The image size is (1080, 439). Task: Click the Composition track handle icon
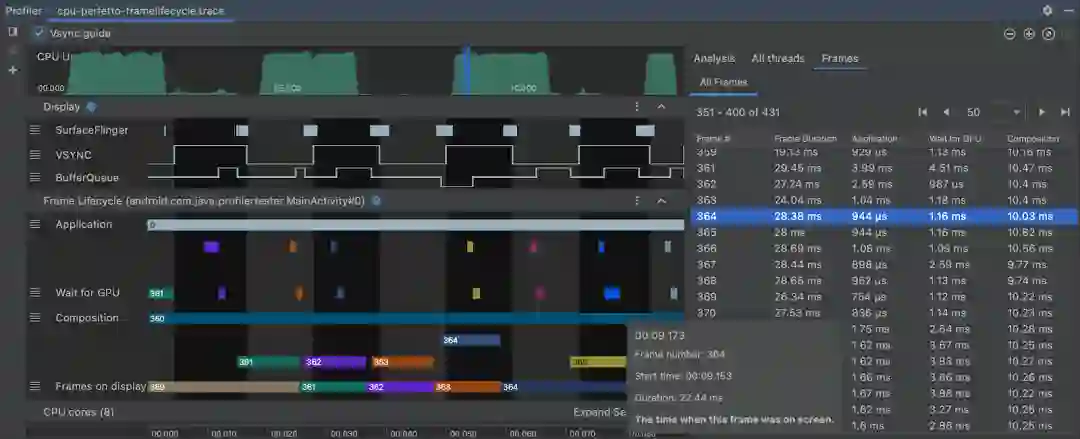(35, 318)
